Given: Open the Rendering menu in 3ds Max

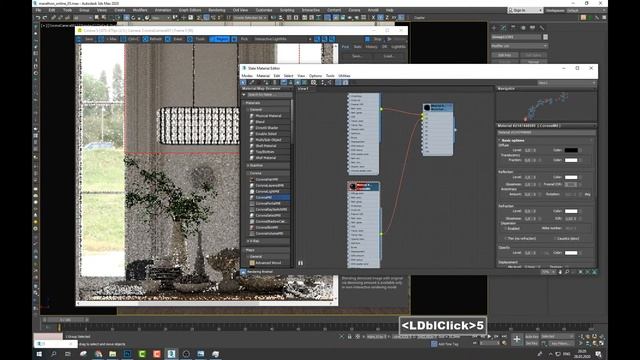Looking at the screenshot, I should click(217, 10).
